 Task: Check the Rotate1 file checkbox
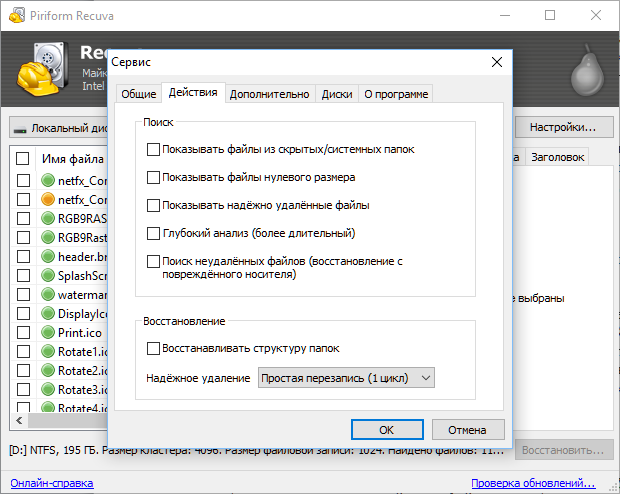coord(23,351)
